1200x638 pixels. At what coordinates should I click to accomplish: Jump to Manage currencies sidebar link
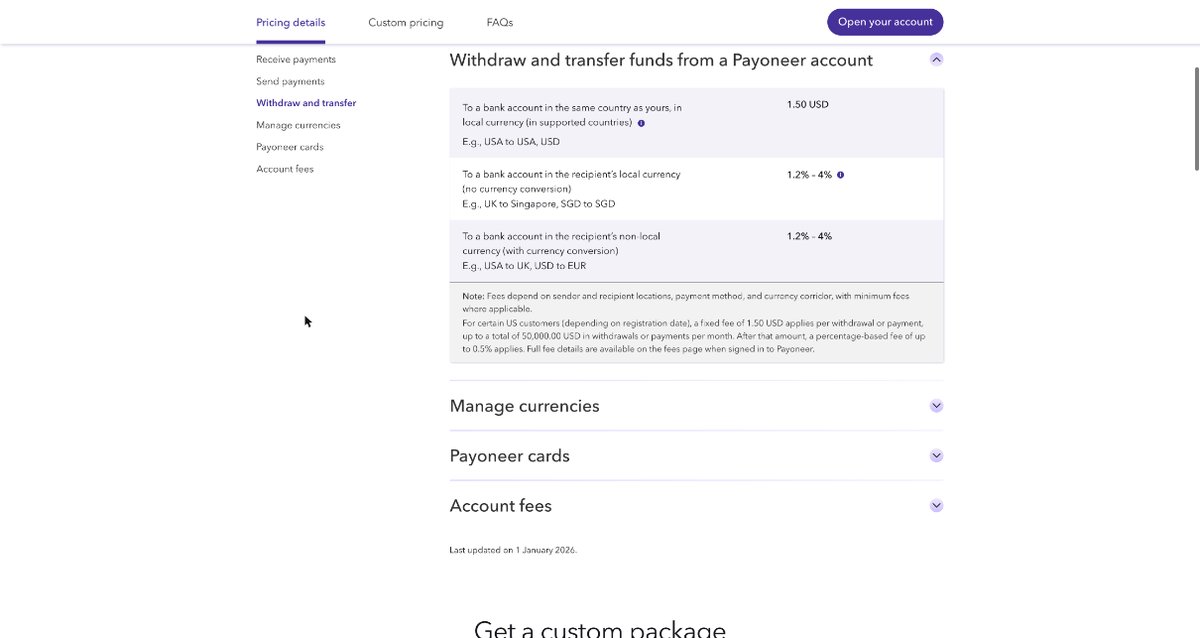click(x=298, y=125)
